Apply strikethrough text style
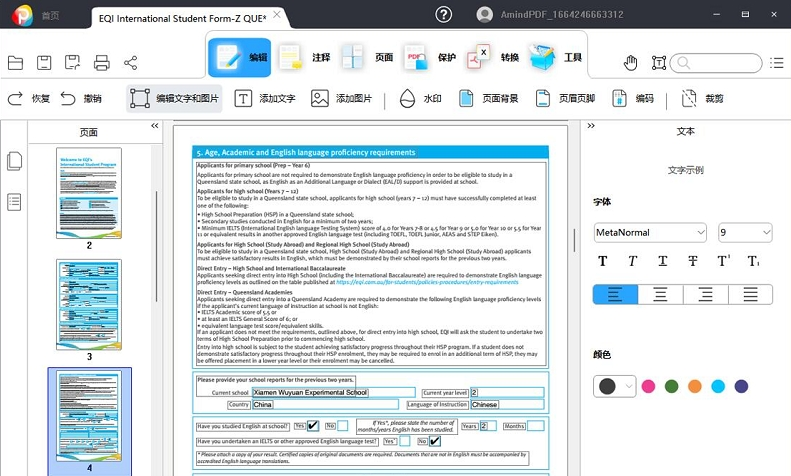The width and height of the screenshot is (791, 476). (693, 261)
